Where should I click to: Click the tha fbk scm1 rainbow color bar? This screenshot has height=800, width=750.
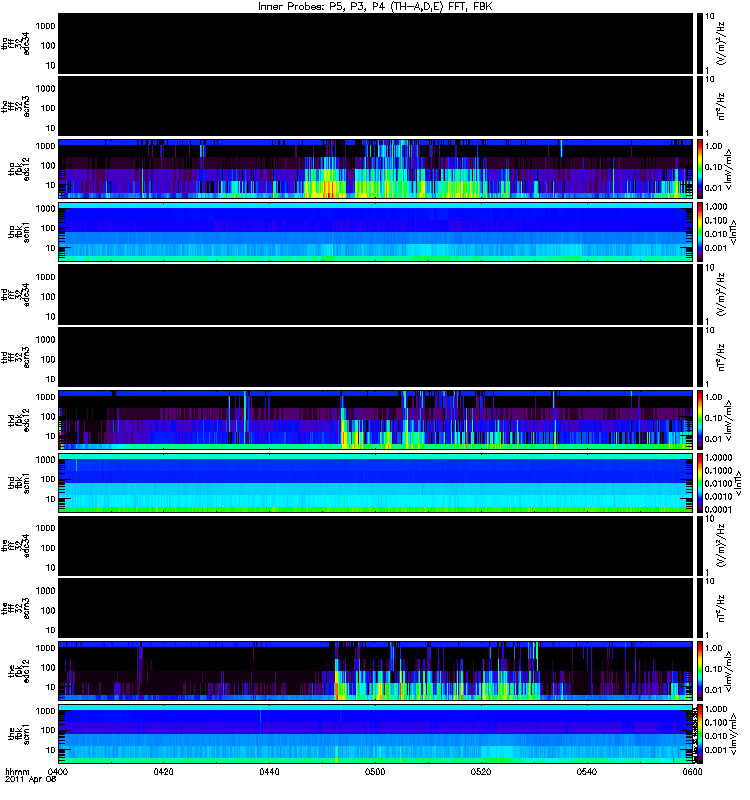pyautogui.click(x=700, y=232)
